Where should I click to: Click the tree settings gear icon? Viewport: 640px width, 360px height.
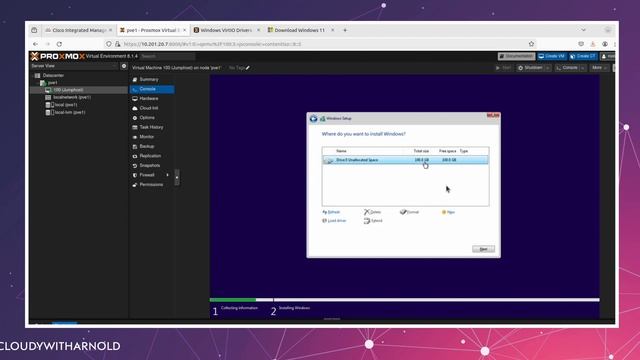[x=124, y=66]
